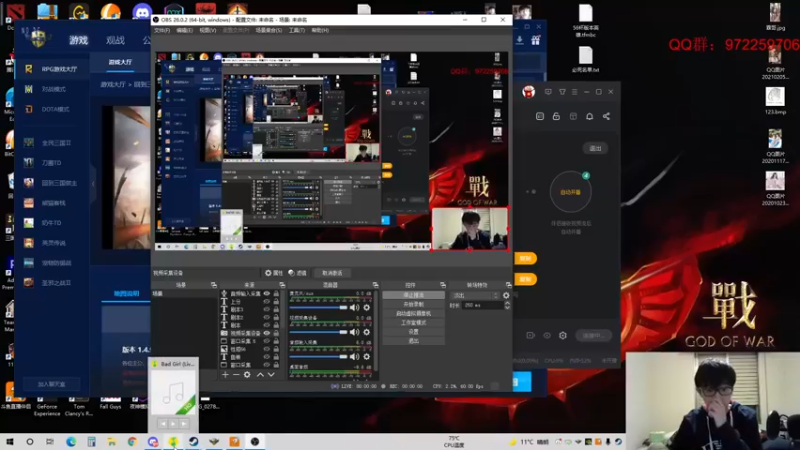
Task: Toggle visibility of 窗口采集 5 source
Action: (x=266, y=341)
